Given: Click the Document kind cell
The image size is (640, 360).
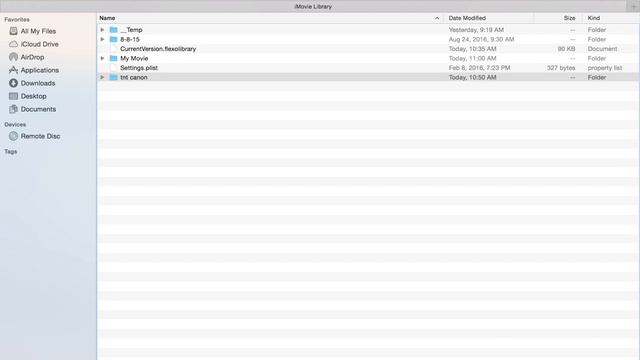Looking at the screenshot, I should pyautogui.click(x=602, y=49).
